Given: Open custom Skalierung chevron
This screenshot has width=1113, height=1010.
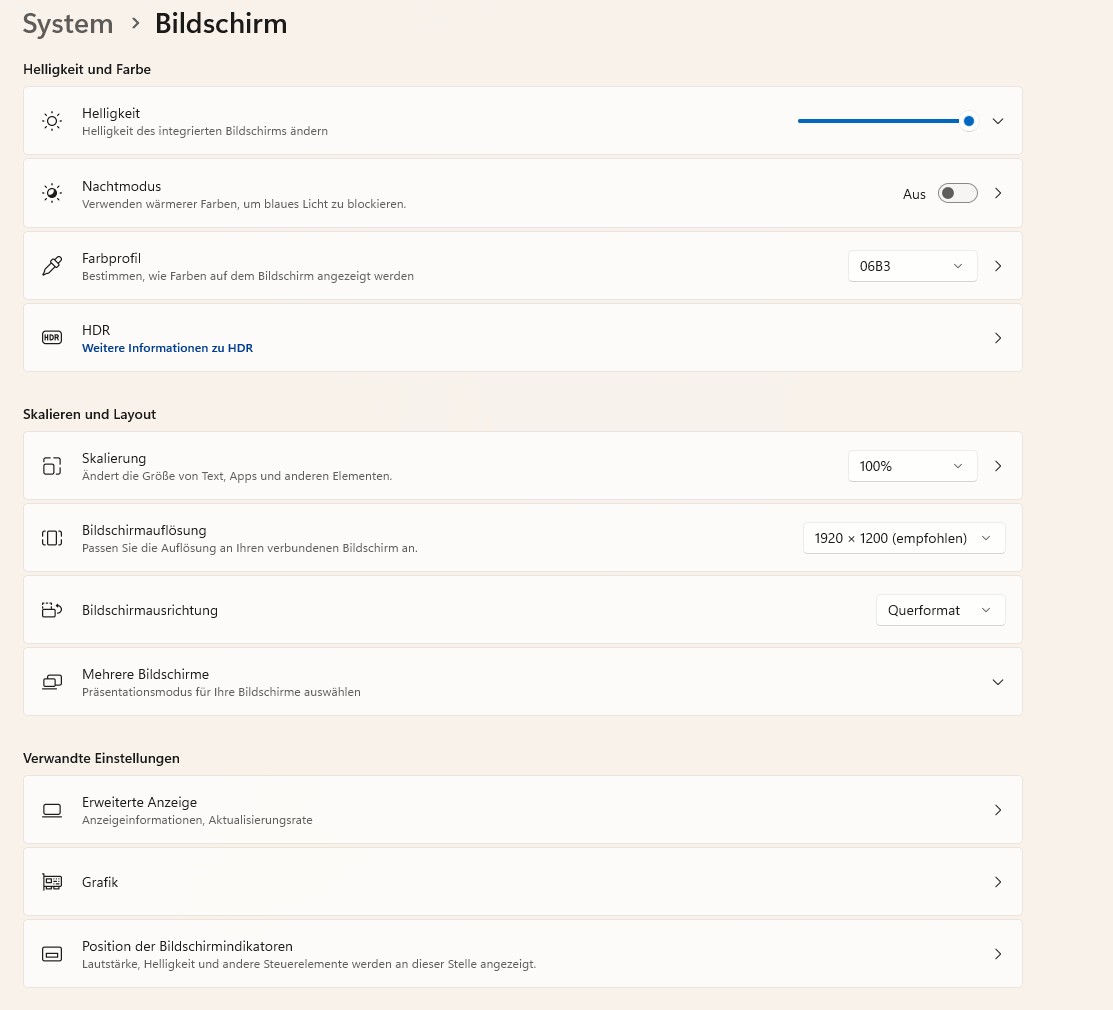Looking at the screenshot, I should coord(998,466).
